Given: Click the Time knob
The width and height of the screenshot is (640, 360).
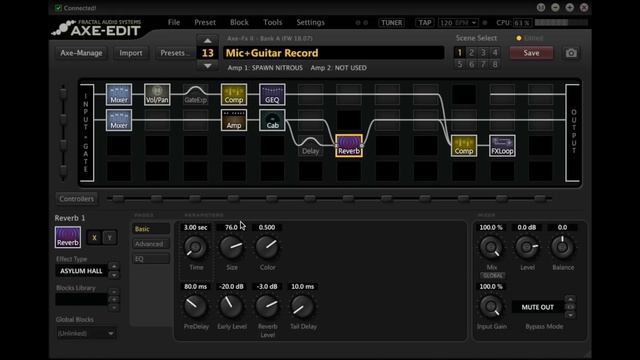Looking at the screenshot, I should point(196,248).
